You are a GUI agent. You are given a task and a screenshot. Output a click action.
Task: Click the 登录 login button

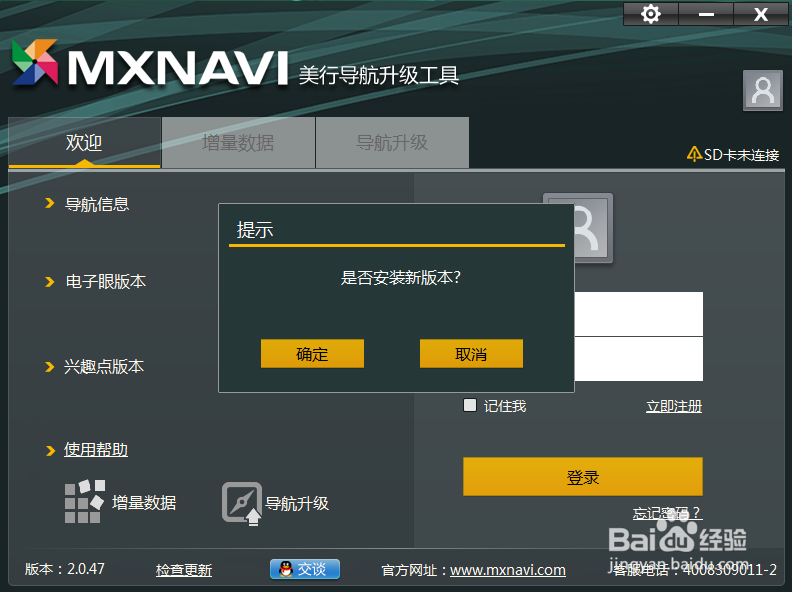(x=583, y=476)
